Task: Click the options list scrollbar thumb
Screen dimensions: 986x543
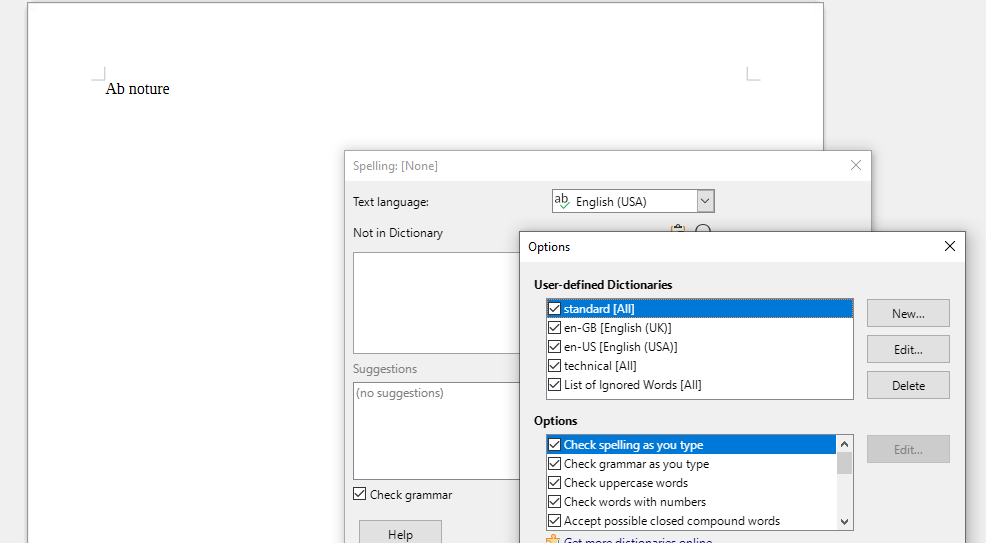Action: [845, 463]
